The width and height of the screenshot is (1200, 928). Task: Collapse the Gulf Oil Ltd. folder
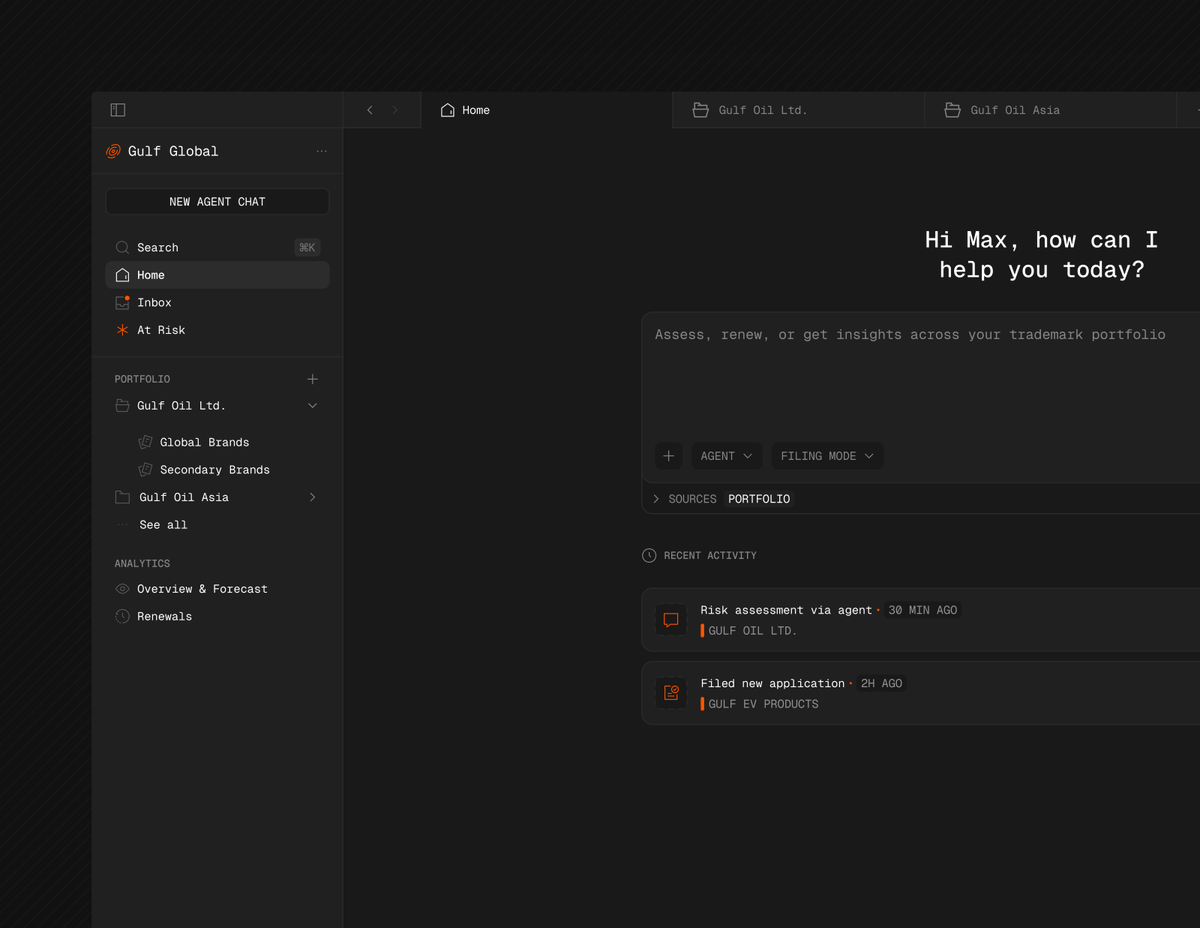click(x=312, y=406)
